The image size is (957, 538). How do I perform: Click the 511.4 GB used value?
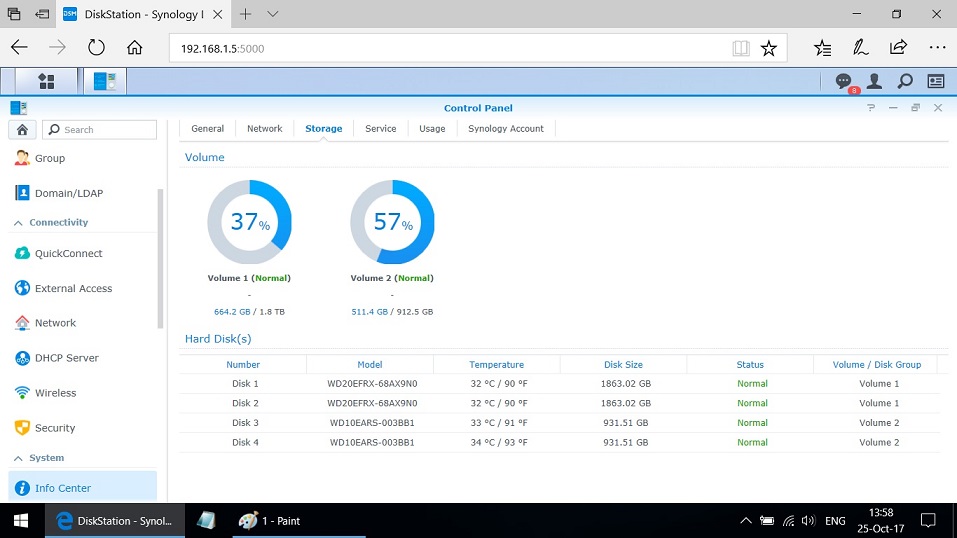pos(369,311)
